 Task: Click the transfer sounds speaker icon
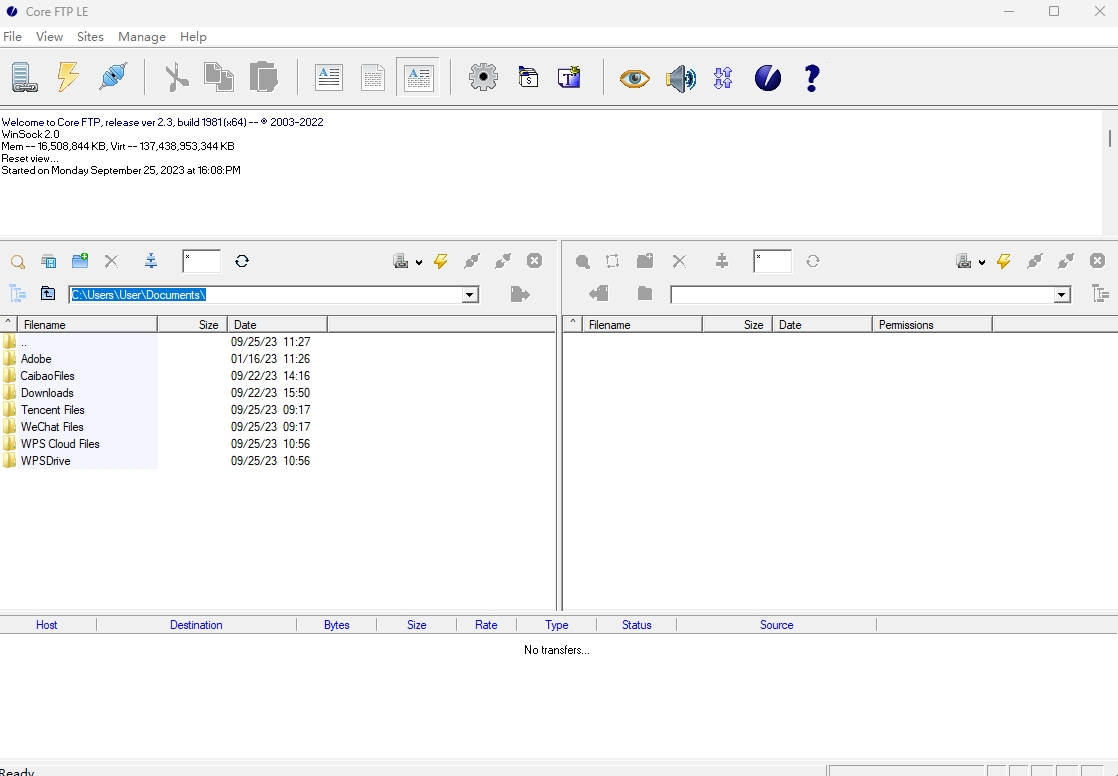click(x=681, y=79)
